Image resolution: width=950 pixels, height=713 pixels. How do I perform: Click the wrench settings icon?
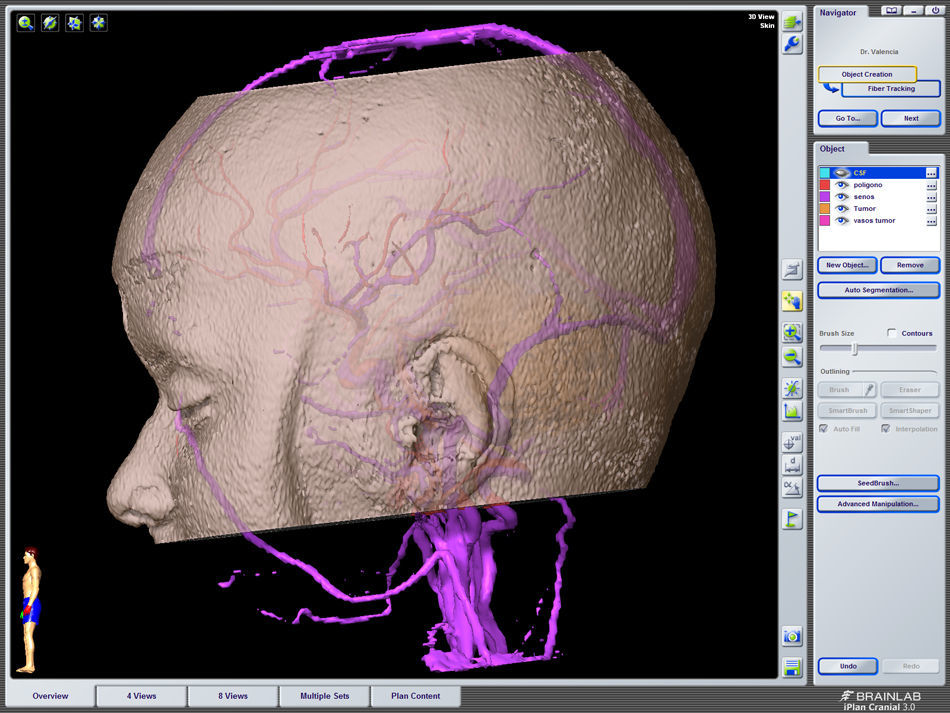pos(792,44)
